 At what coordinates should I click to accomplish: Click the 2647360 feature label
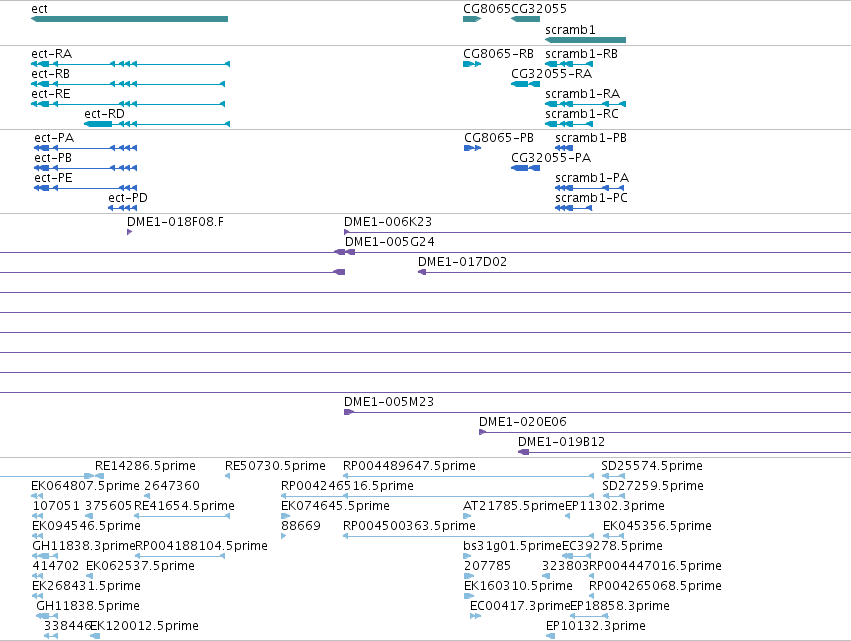pyautogui.click(x=172, y=486)
